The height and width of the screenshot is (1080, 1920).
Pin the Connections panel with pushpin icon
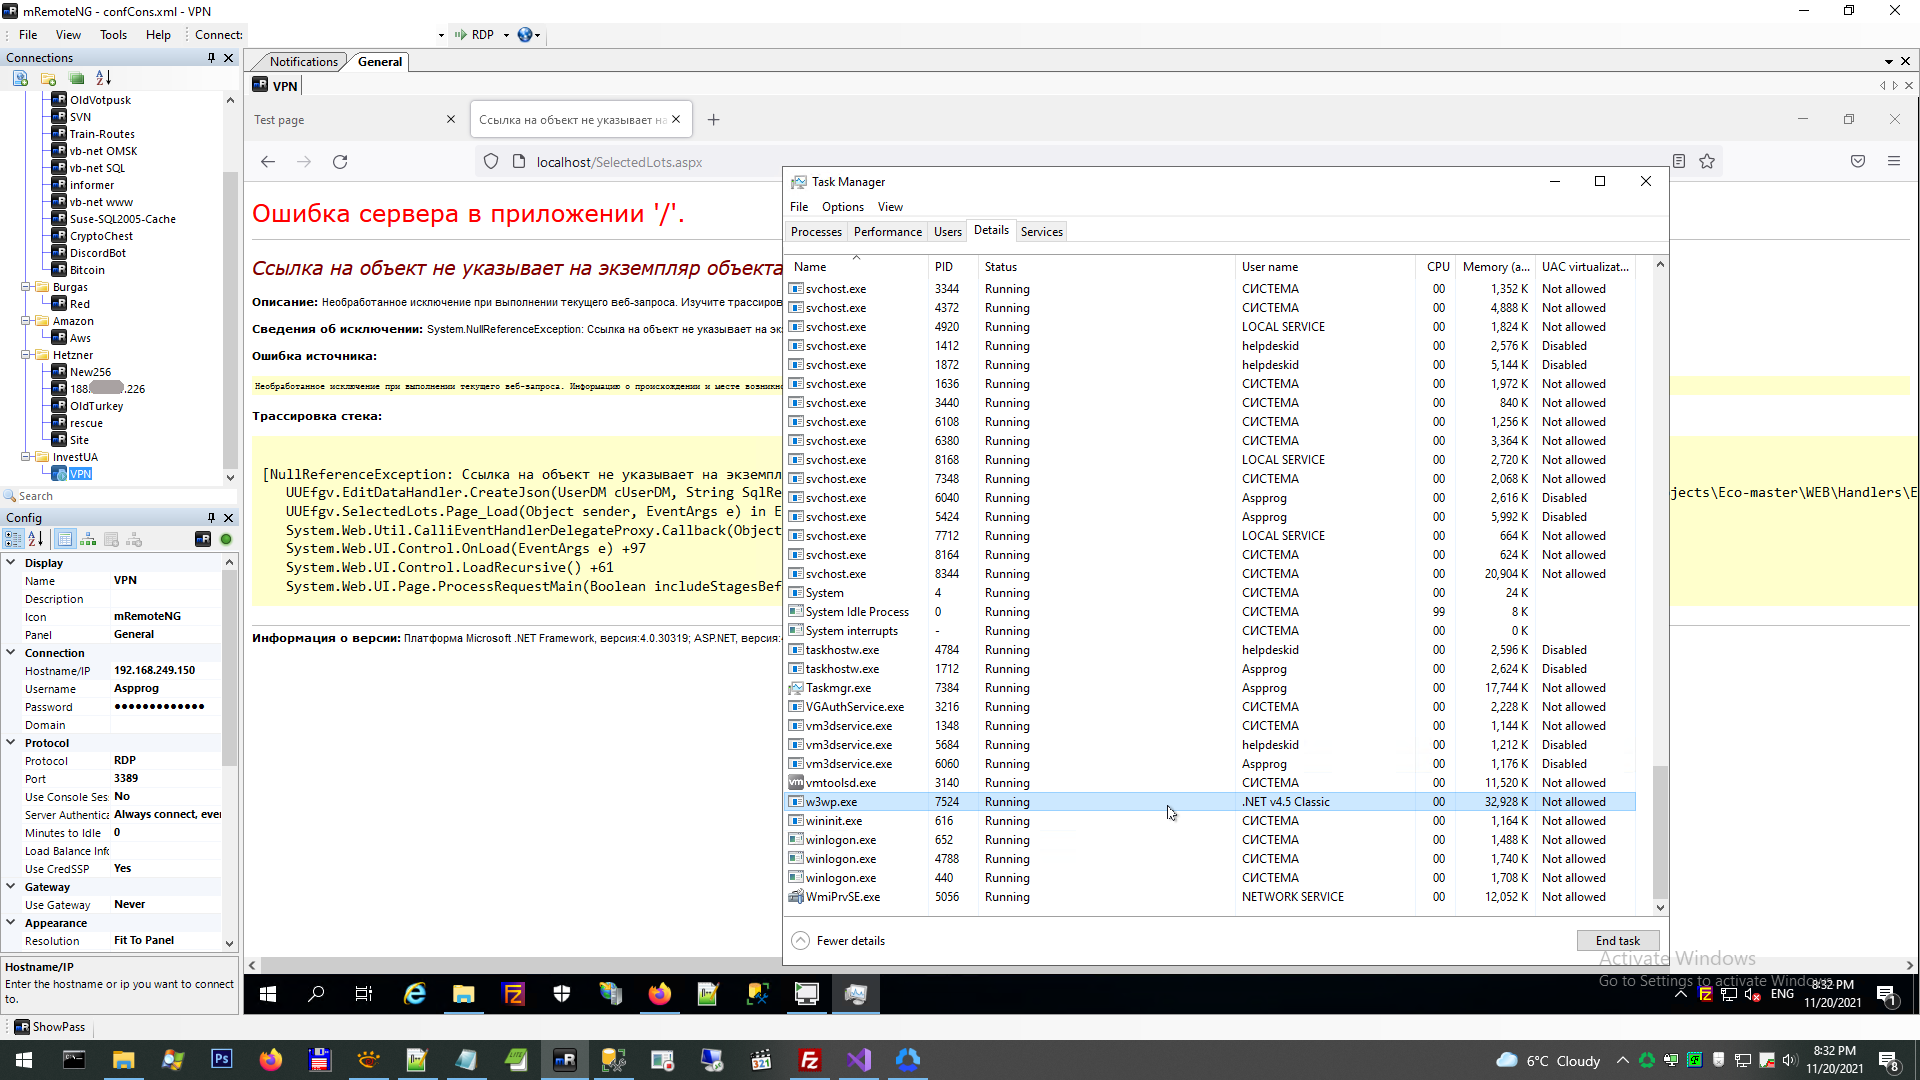coord(211,58)
